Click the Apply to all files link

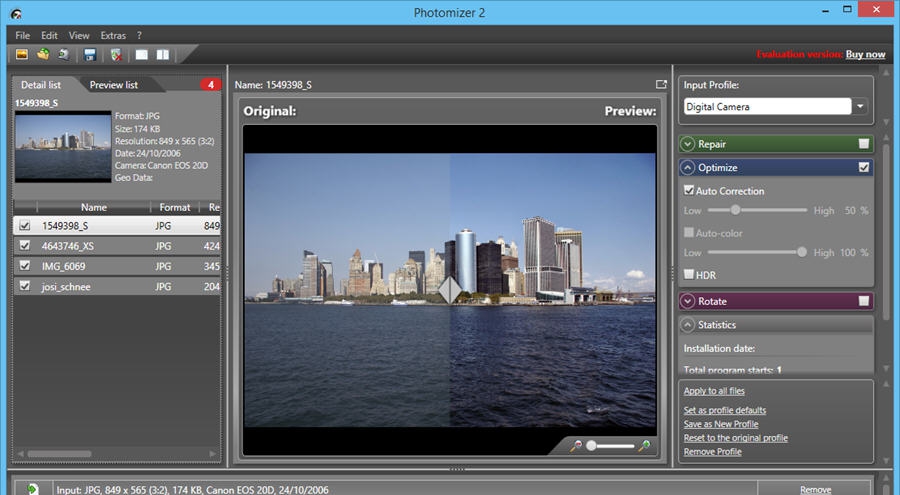[714, 391]
